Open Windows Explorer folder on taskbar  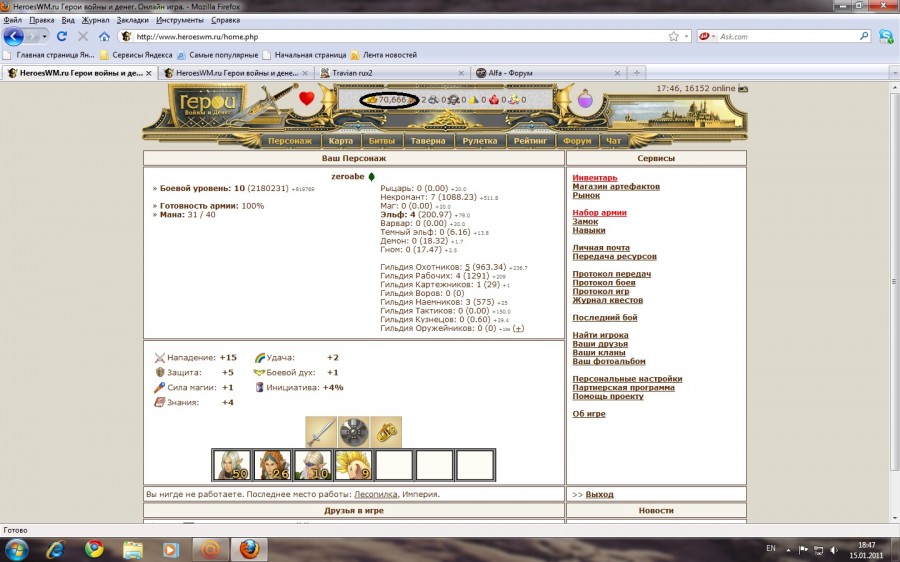click(133, 549)
